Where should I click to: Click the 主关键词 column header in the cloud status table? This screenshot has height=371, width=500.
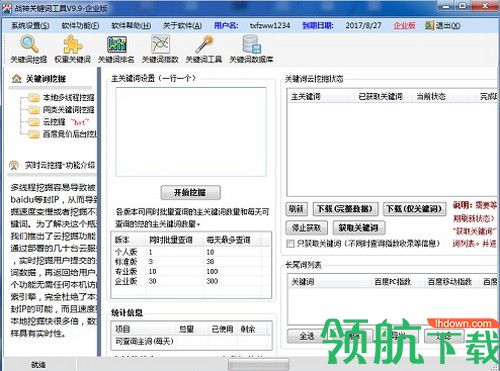(305, 97)
